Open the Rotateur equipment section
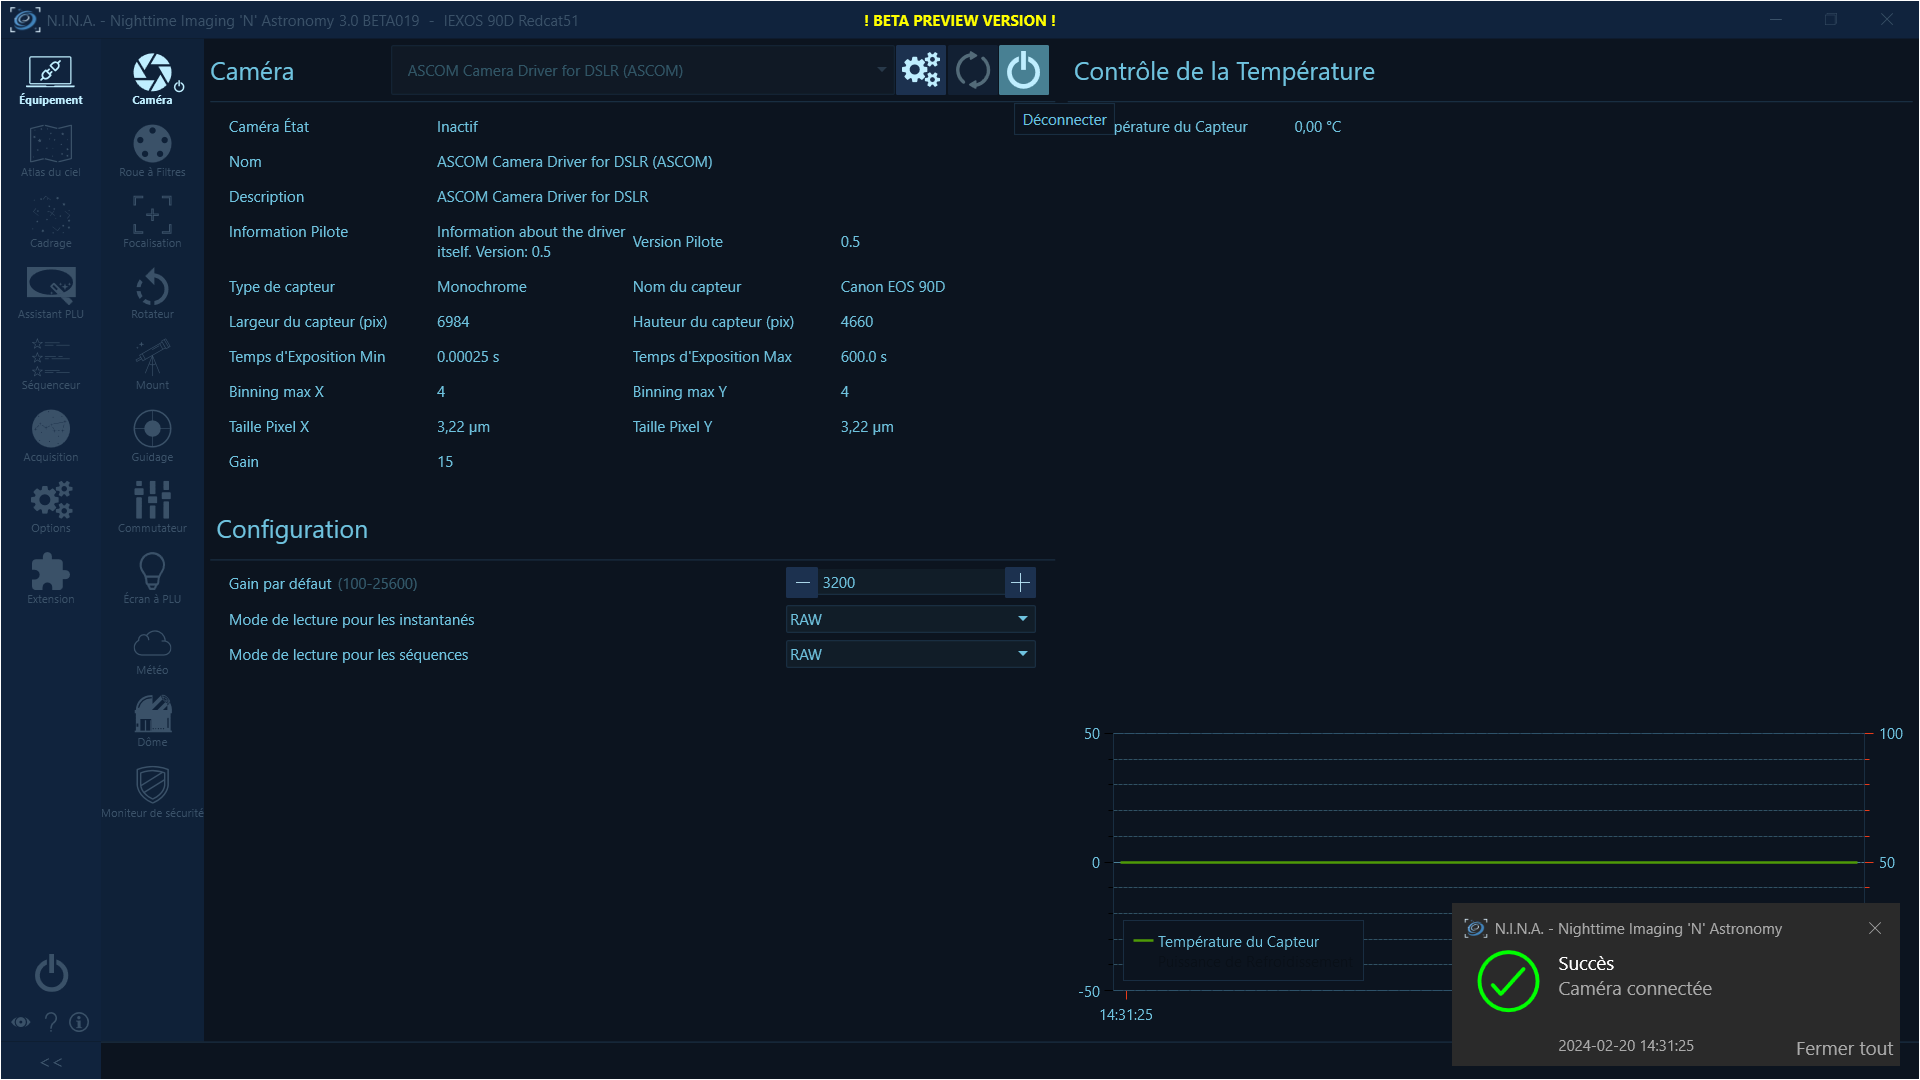The image size is (1920, 1080). 152,294
